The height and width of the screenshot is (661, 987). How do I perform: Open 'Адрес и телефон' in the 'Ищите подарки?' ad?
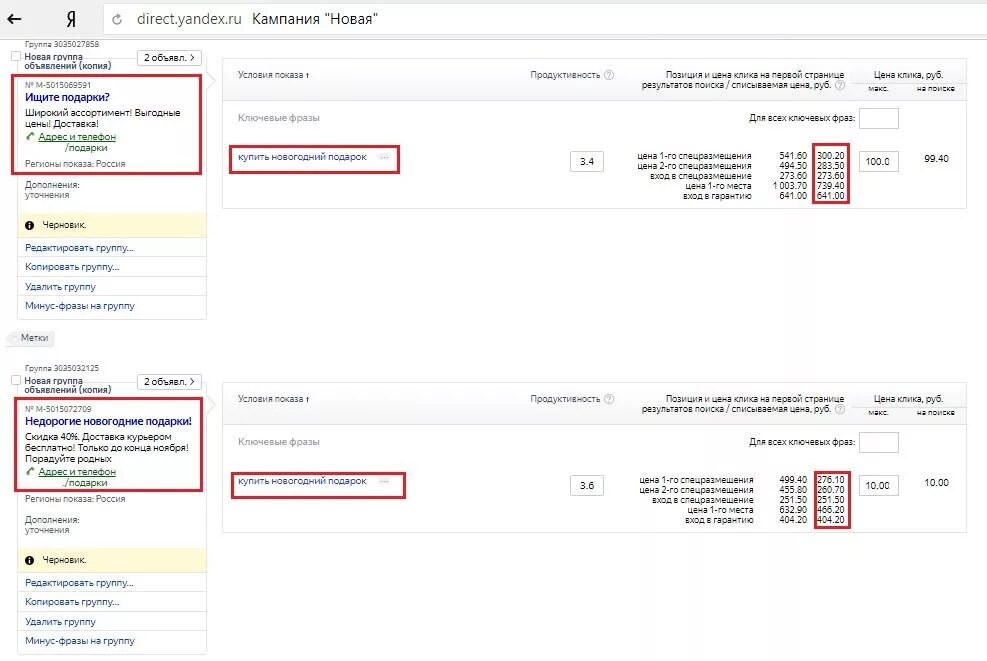pos(77,137)
